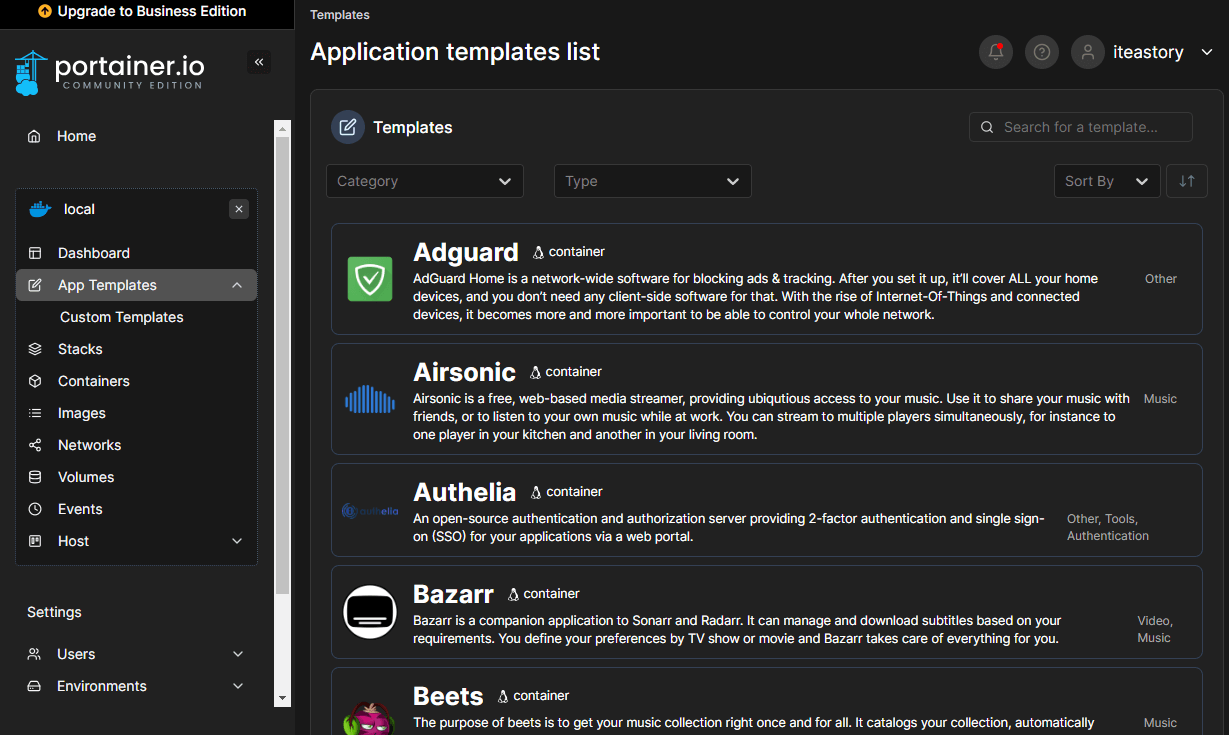This screenshot has width=1229, height=735.
Task: Click the Users people icon
Action: (34, 654)
